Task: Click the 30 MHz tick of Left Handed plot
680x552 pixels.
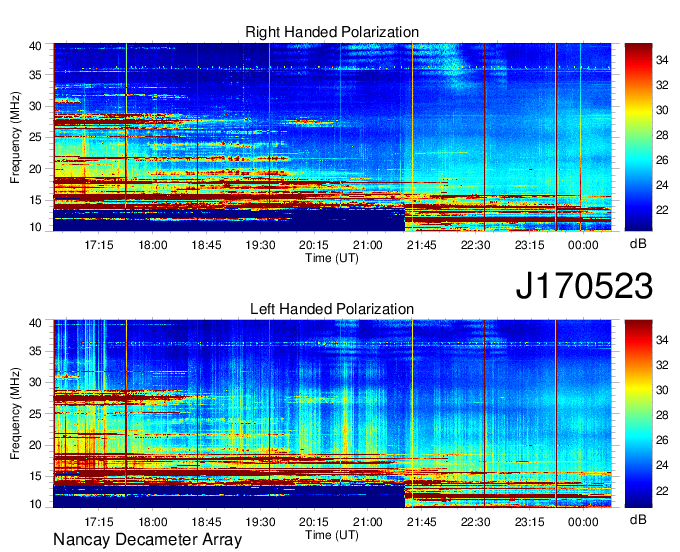Action: click(36, 382)
